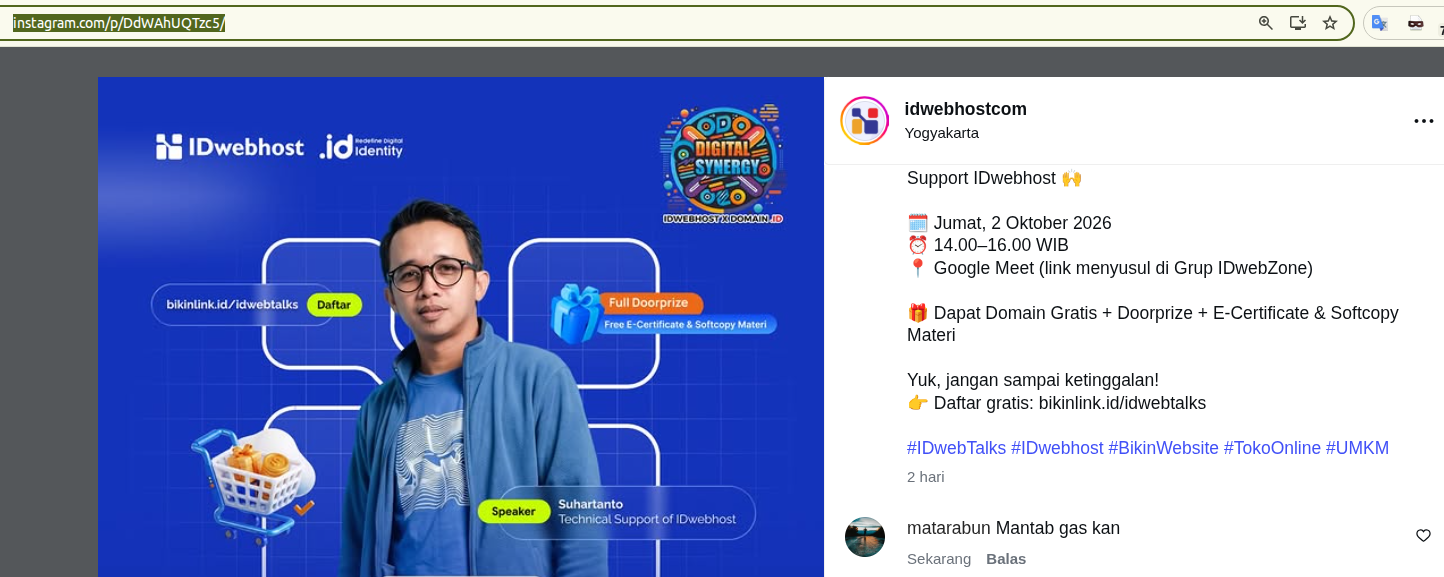Click the incognito glasses extension icon
The height and width of the screenshot is (577, 1444).
pyautogui.click(x=1415, y=23)
